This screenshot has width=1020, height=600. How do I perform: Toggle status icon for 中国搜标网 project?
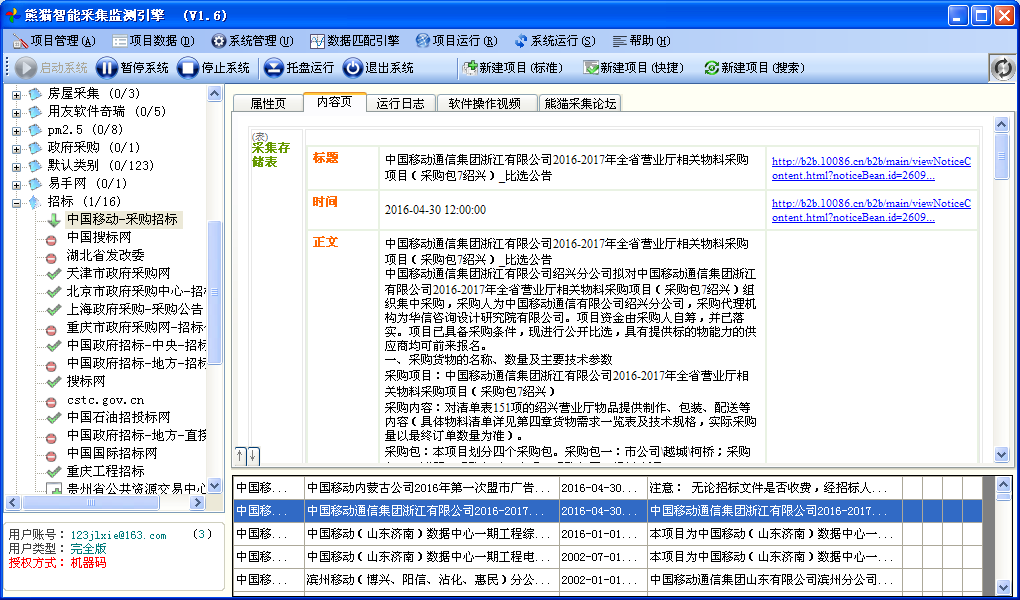click(52, 238)
